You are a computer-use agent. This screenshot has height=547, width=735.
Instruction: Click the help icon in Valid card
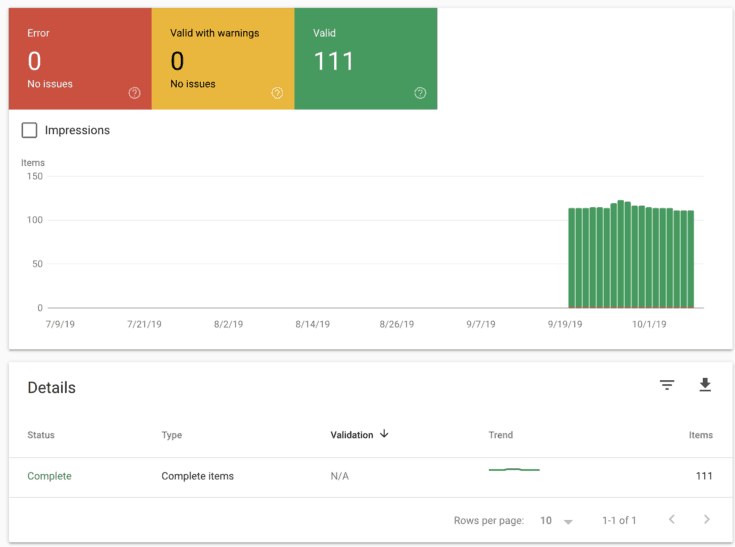[x=420, y=93]
